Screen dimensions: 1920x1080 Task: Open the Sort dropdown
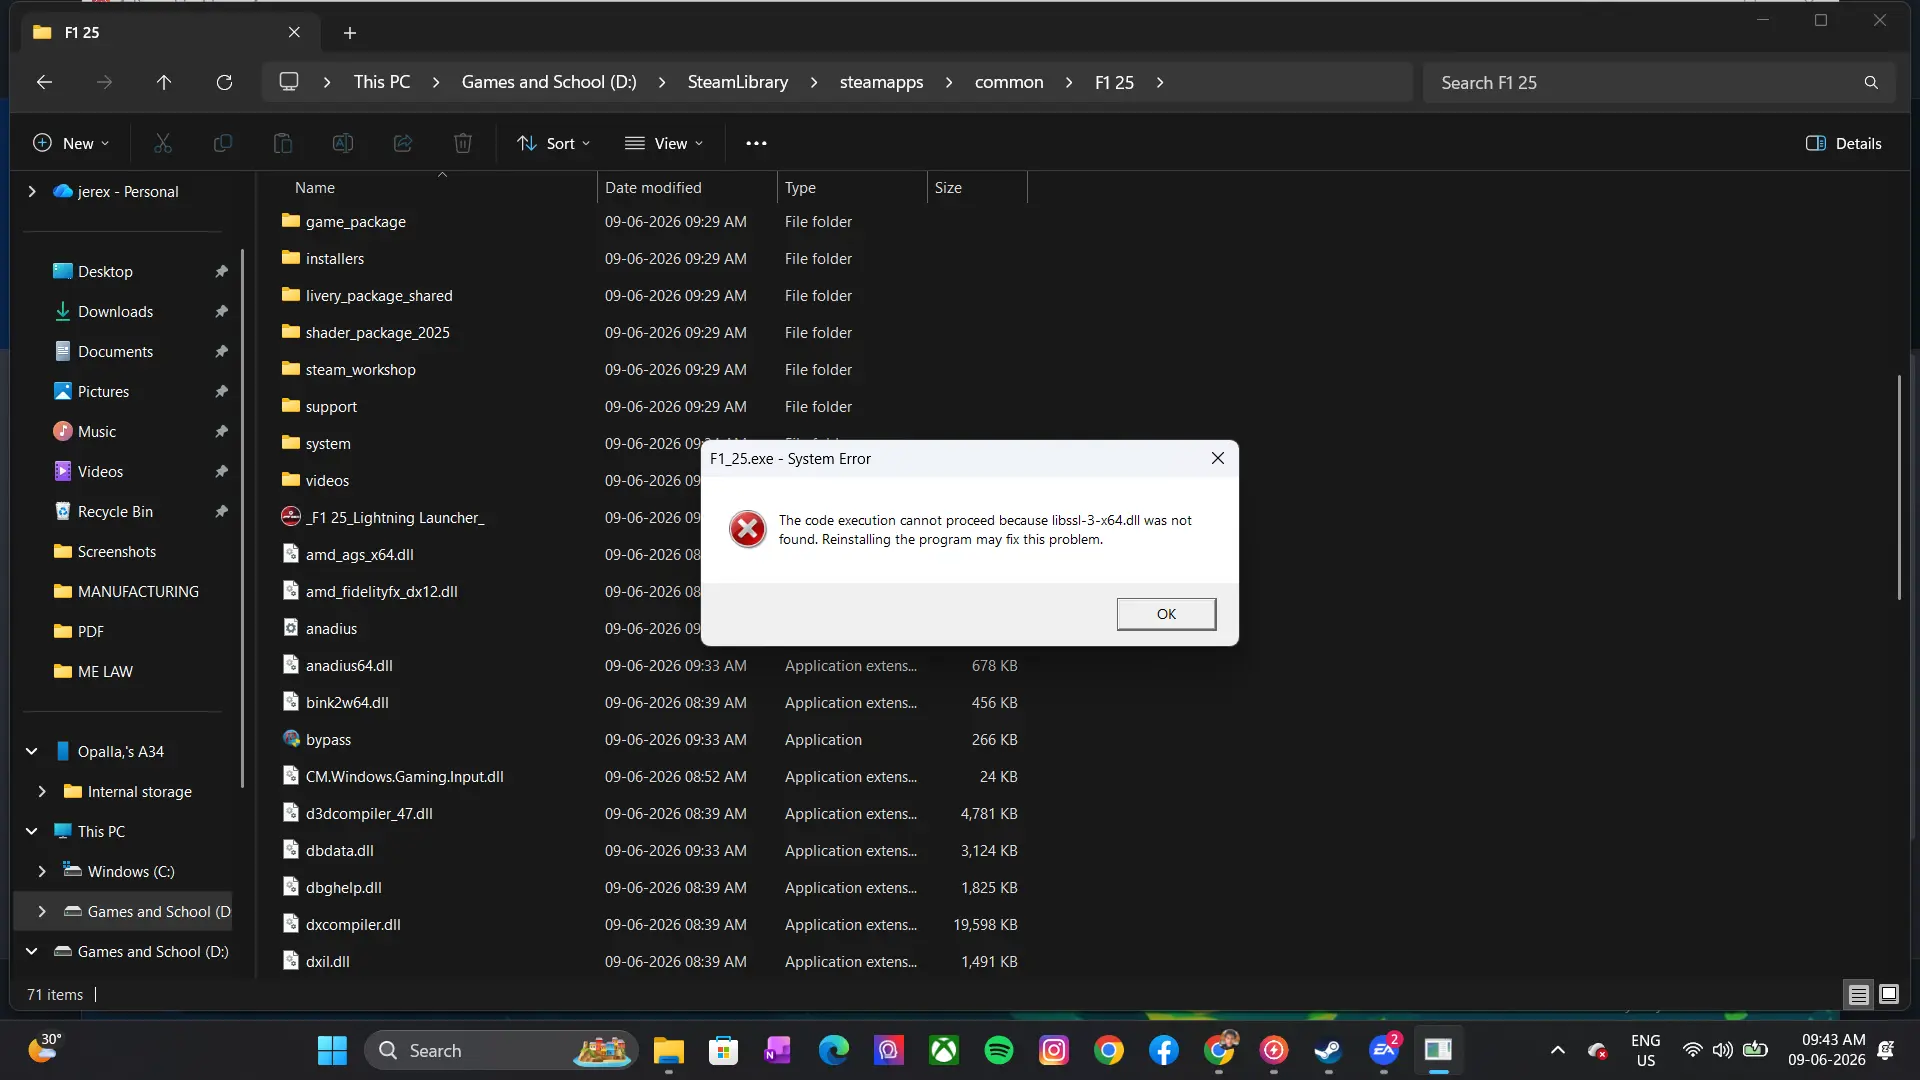point(553,143)
